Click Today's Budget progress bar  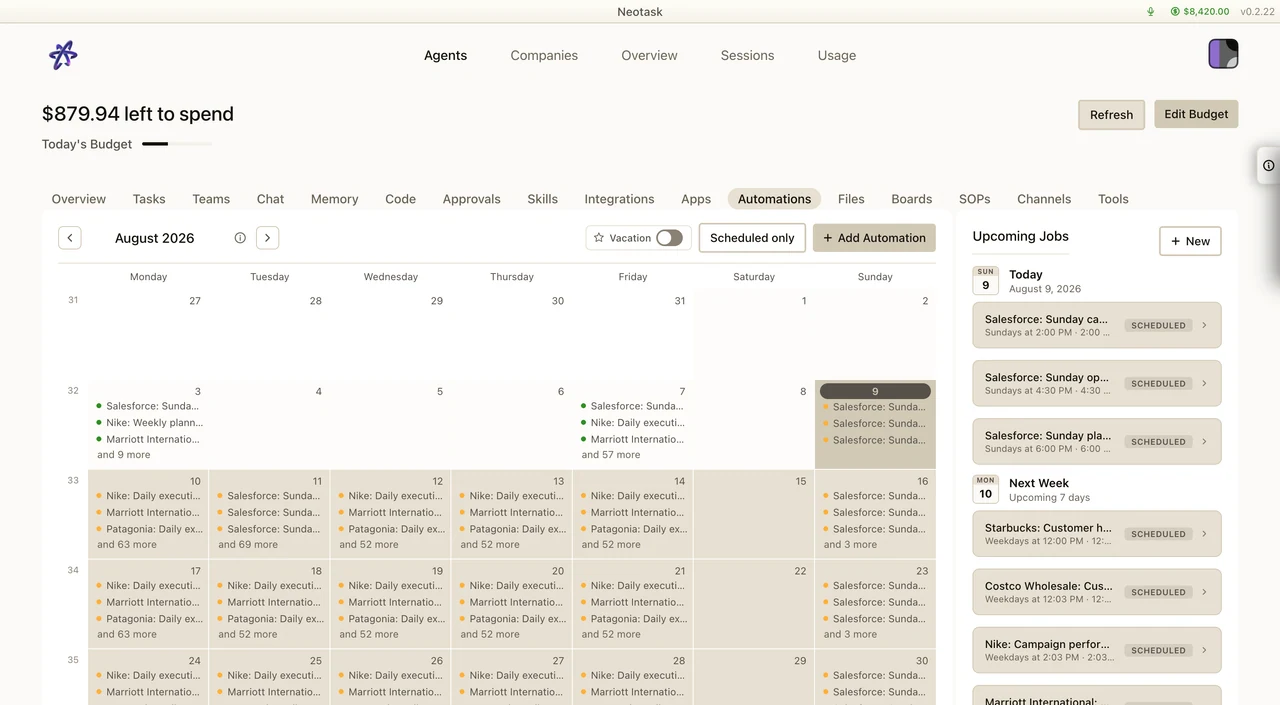tap(177, 144)
